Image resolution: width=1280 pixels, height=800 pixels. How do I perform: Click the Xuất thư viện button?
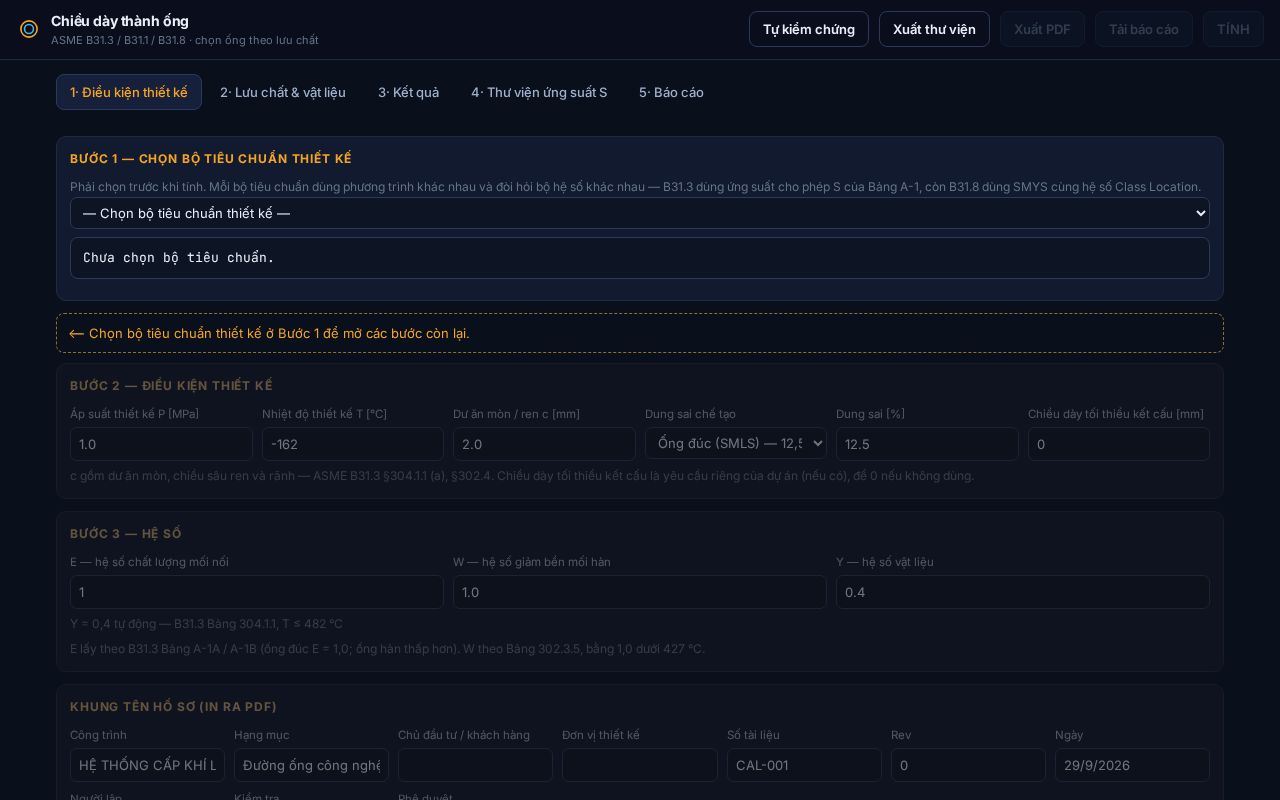point(934,29)
